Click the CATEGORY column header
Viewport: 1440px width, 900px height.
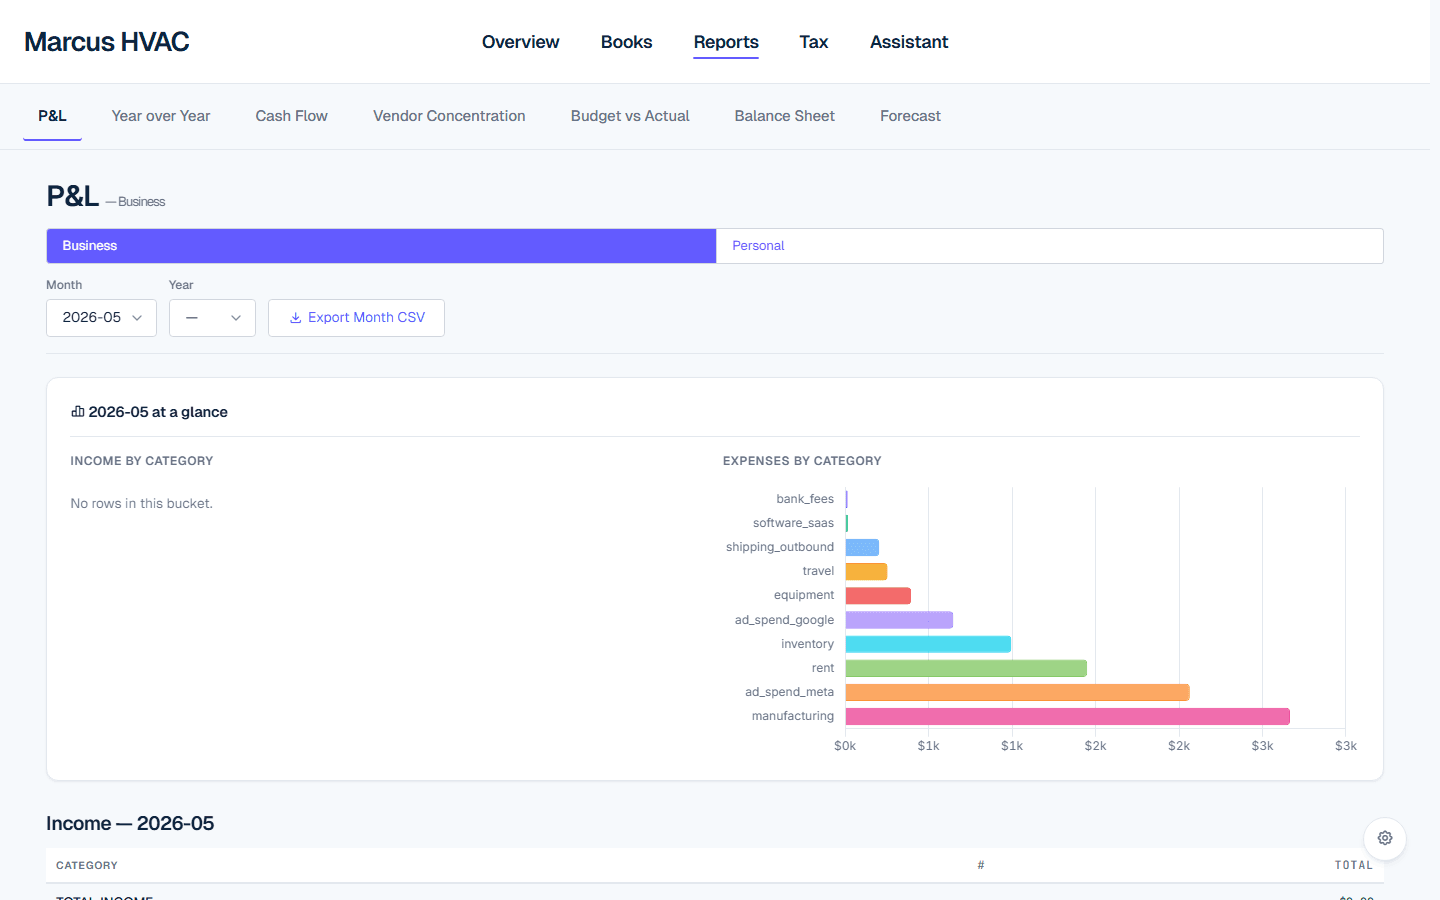click(x=87, y=866)
